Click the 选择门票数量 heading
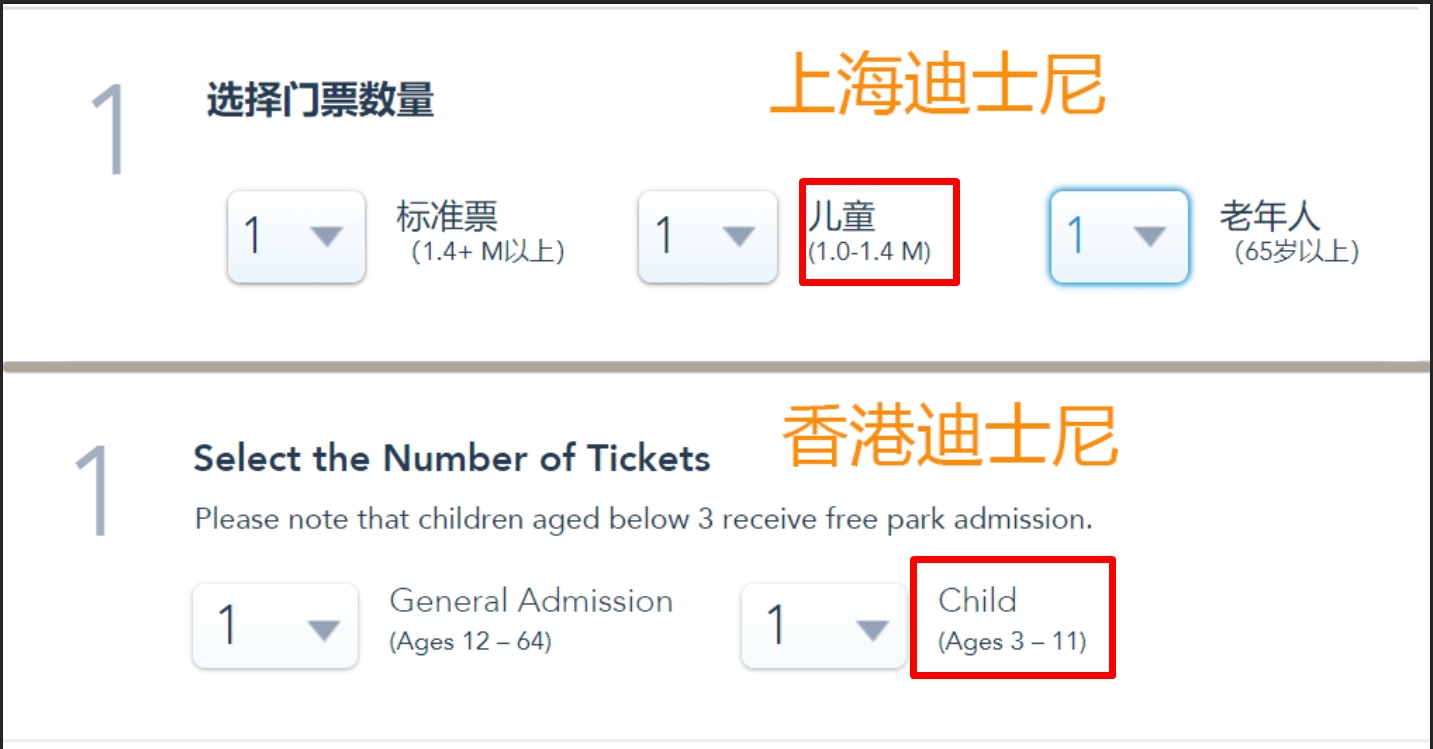 pos(320,101)
